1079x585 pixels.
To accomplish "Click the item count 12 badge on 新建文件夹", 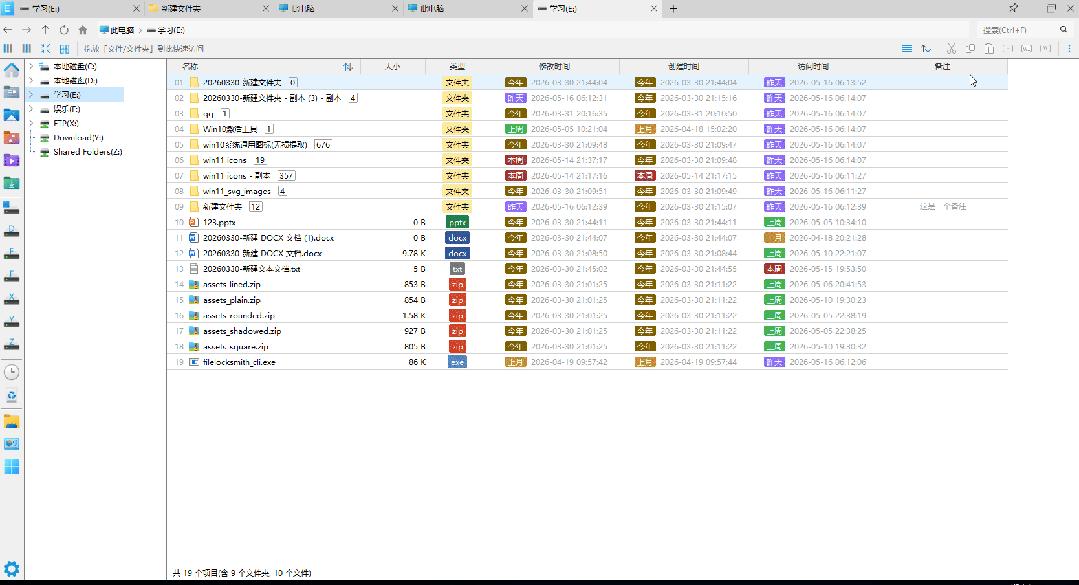I will [255, 206].
